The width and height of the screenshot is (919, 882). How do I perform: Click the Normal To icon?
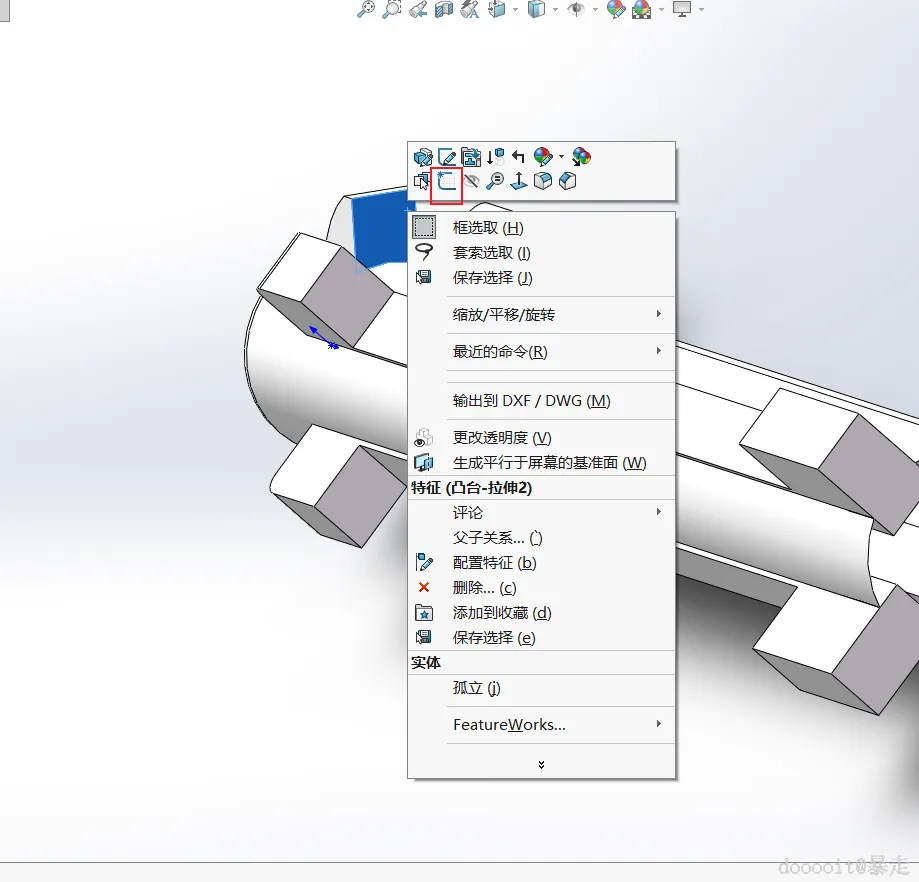pyautogui.click(x=519, y=181)
